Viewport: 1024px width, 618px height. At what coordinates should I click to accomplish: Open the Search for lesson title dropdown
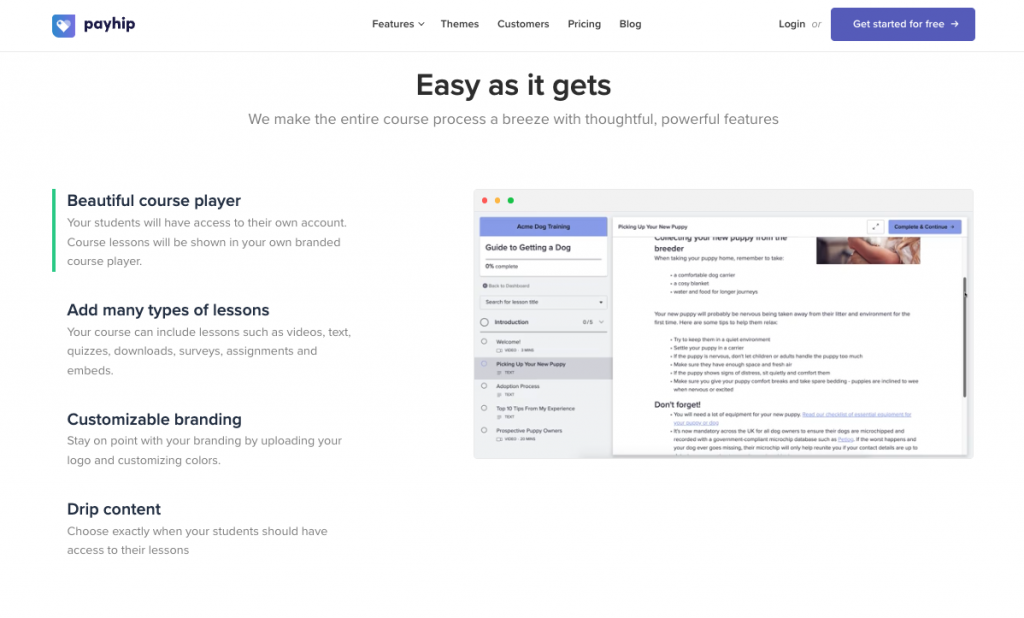(x=543, y=302)
